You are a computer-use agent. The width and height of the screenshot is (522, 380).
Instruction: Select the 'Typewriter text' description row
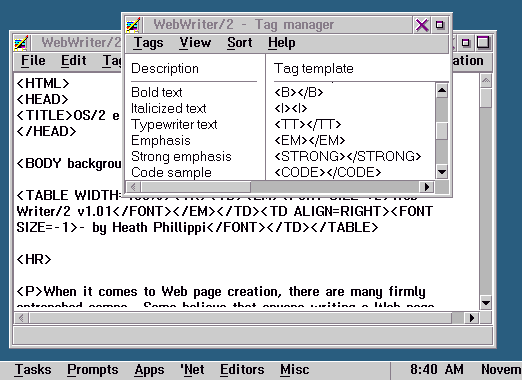pyautogui.click(x=174, y=125)
